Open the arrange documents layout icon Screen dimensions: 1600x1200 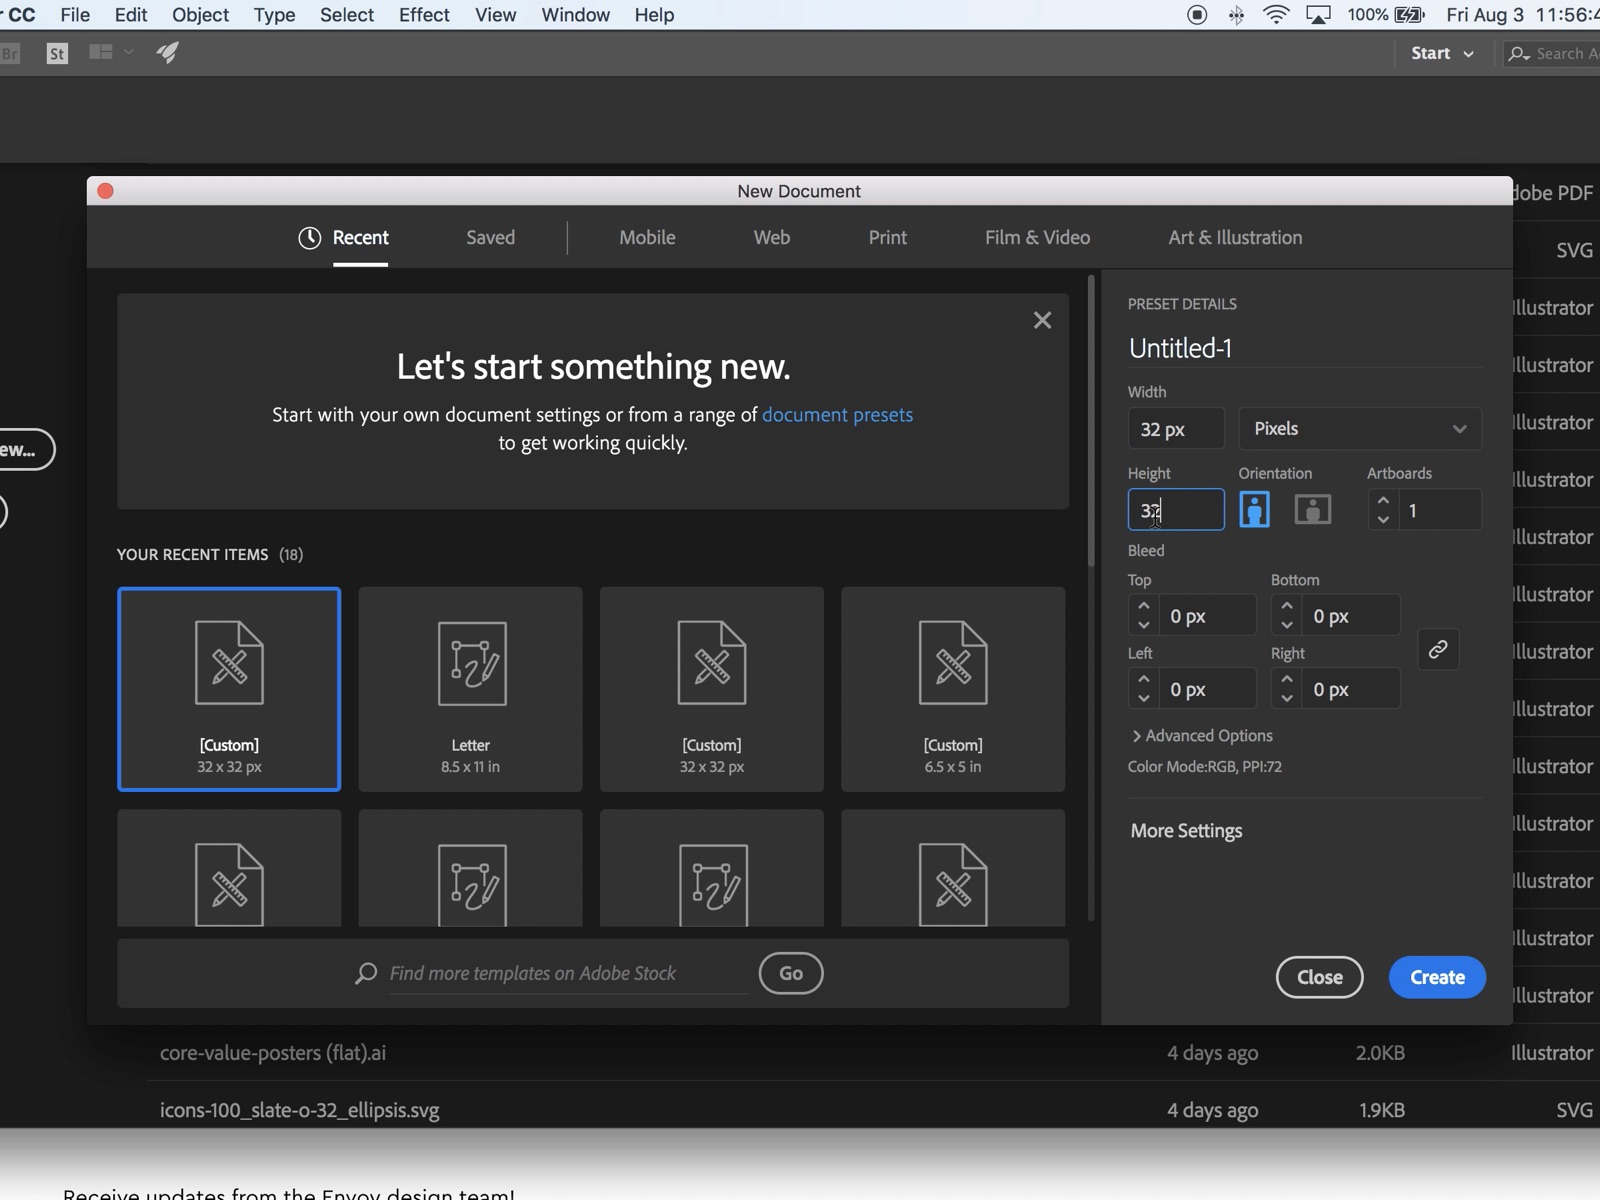[100, 52]
